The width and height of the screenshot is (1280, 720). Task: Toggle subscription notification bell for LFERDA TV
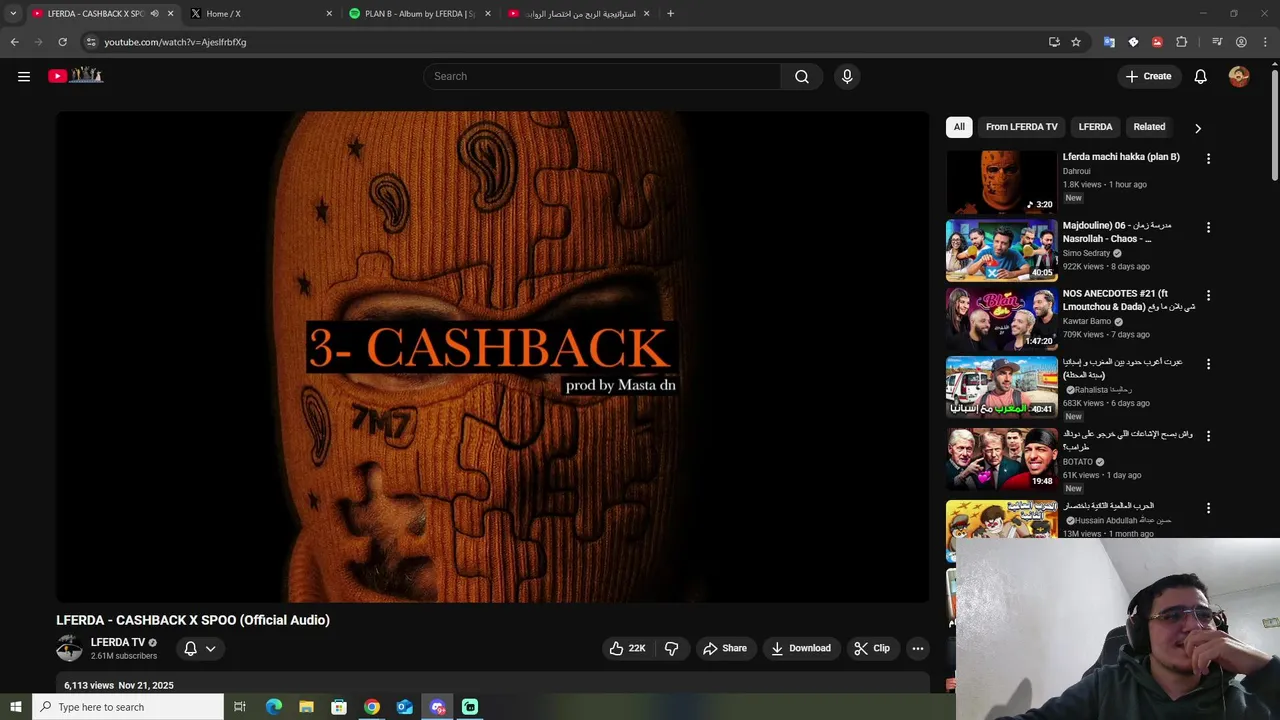point(190,648)
